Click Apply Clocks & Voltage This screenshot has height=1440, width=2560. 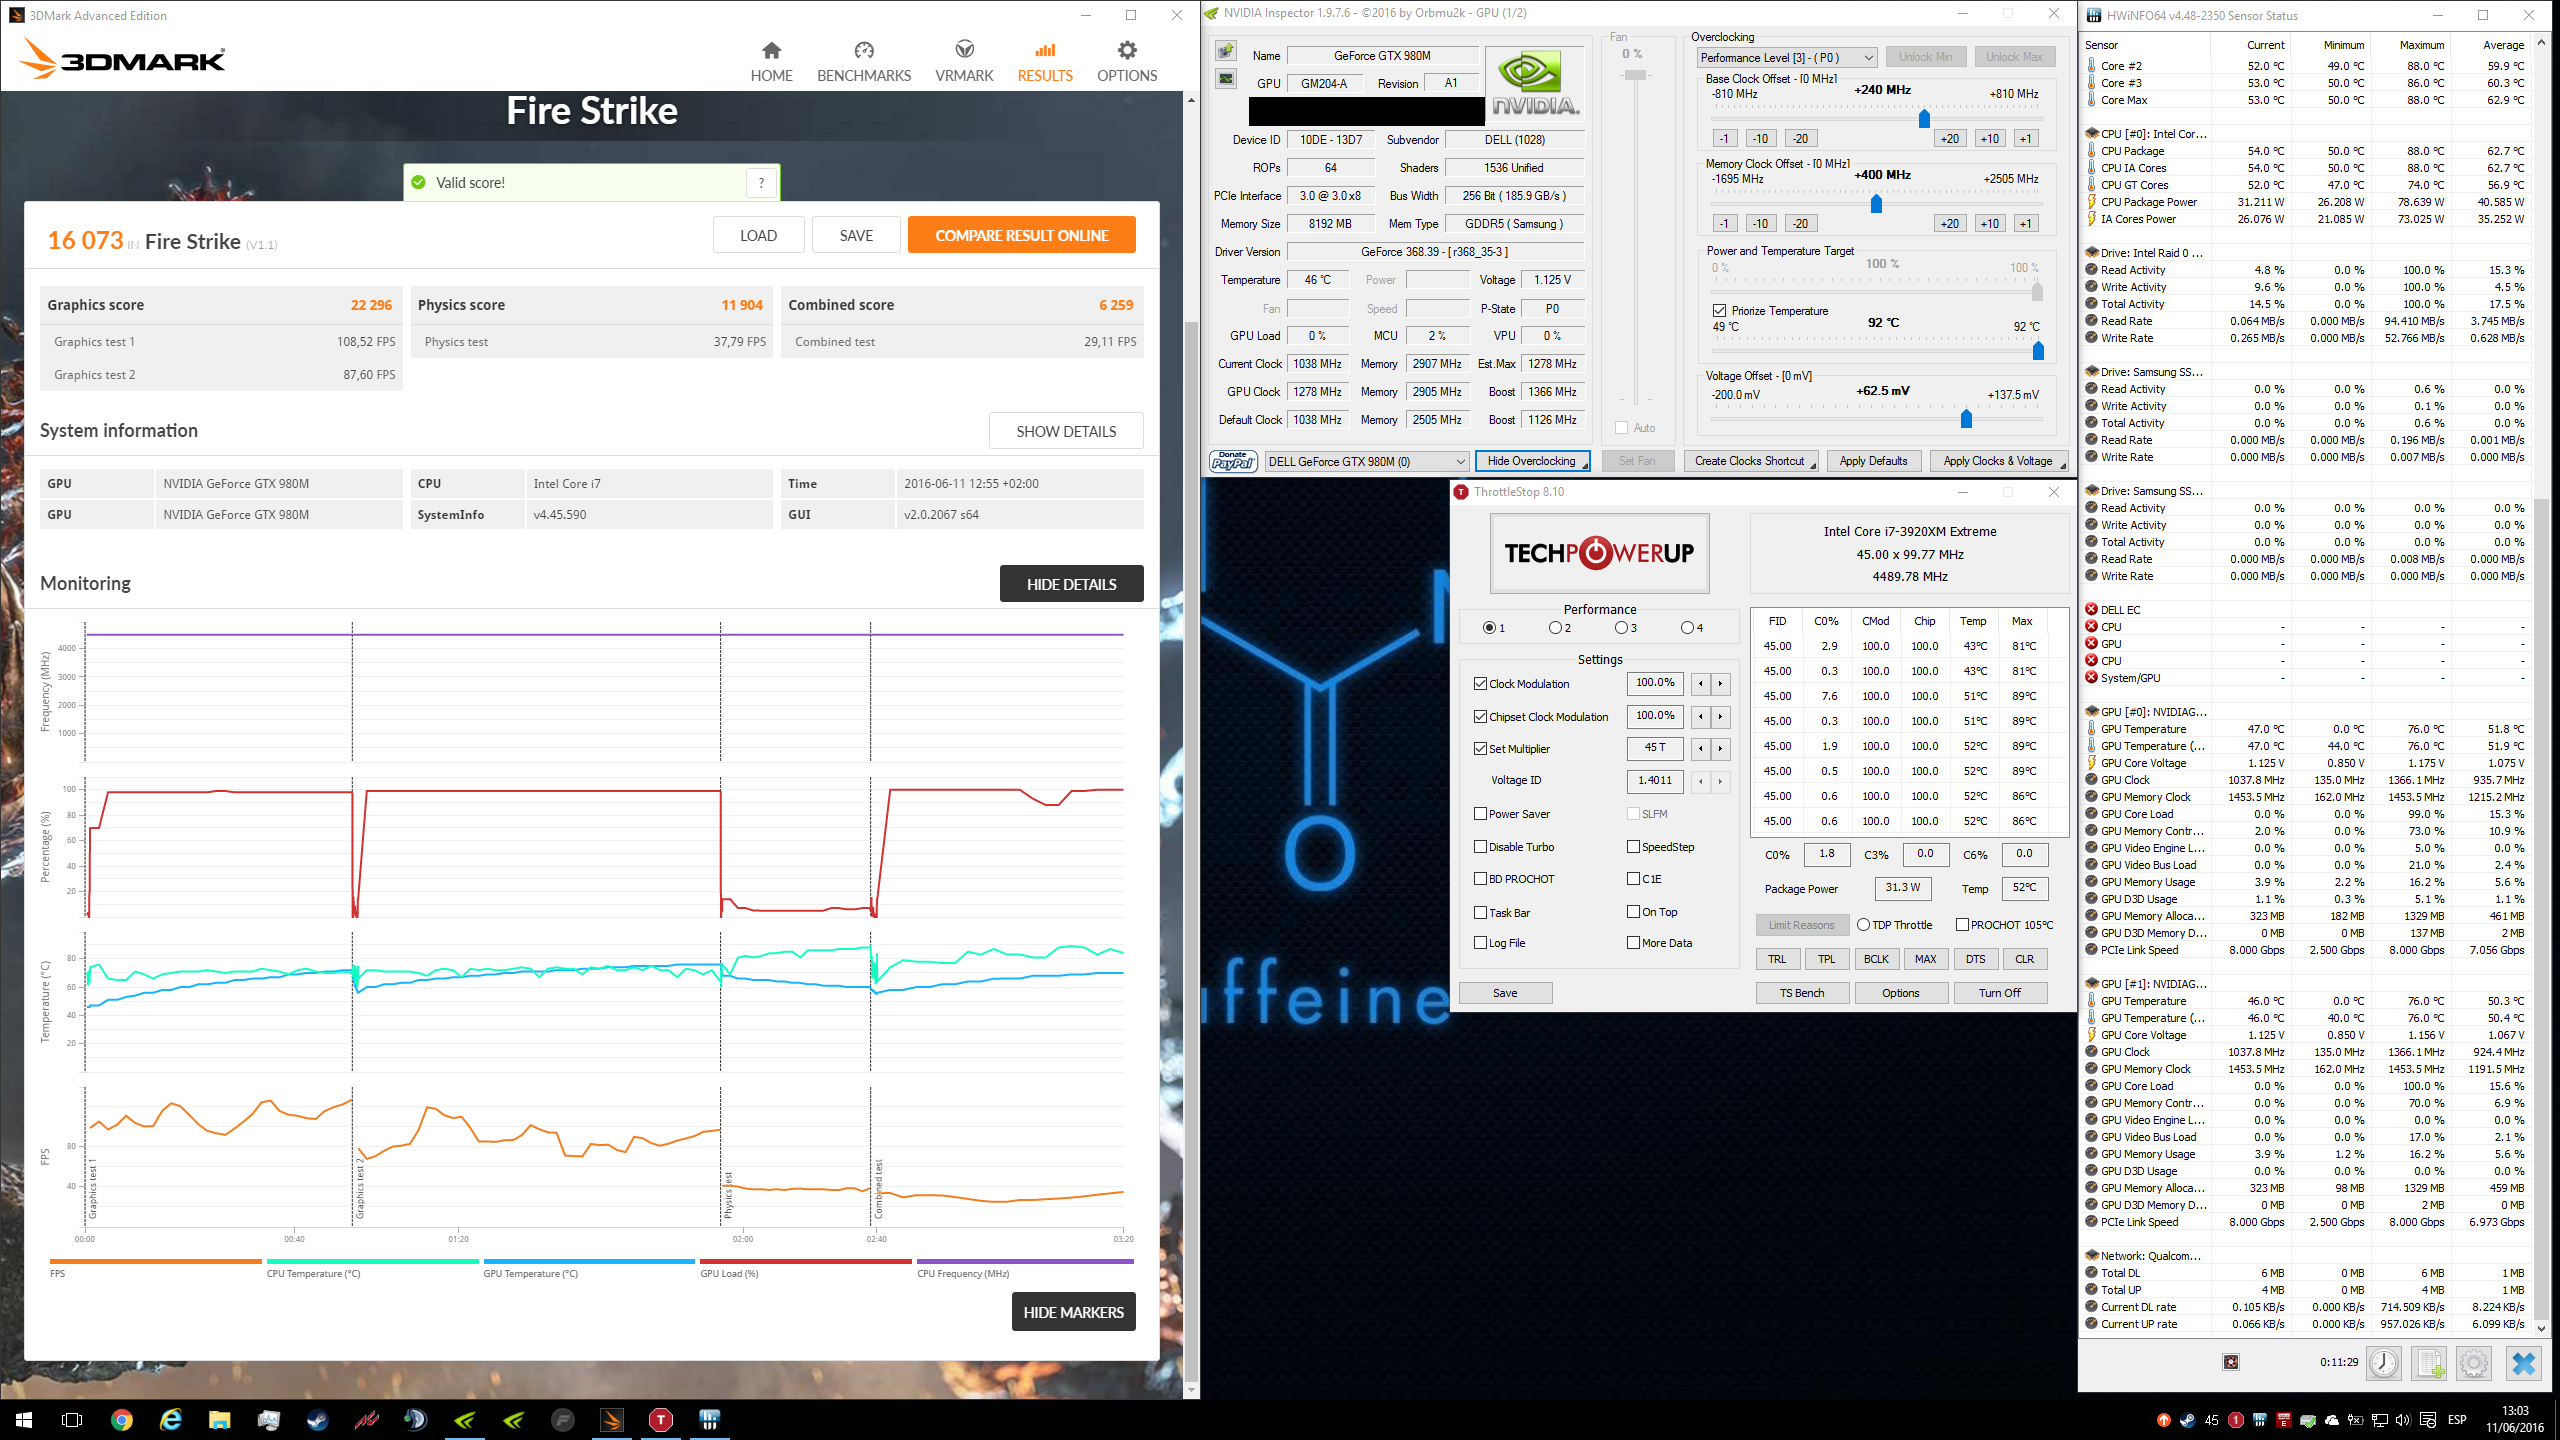1997,461
